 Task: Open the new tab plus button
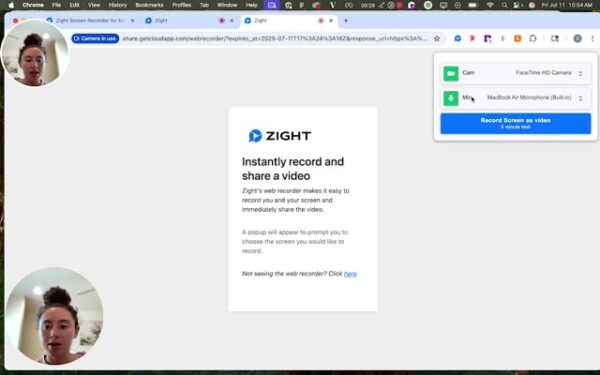point(346,21)
